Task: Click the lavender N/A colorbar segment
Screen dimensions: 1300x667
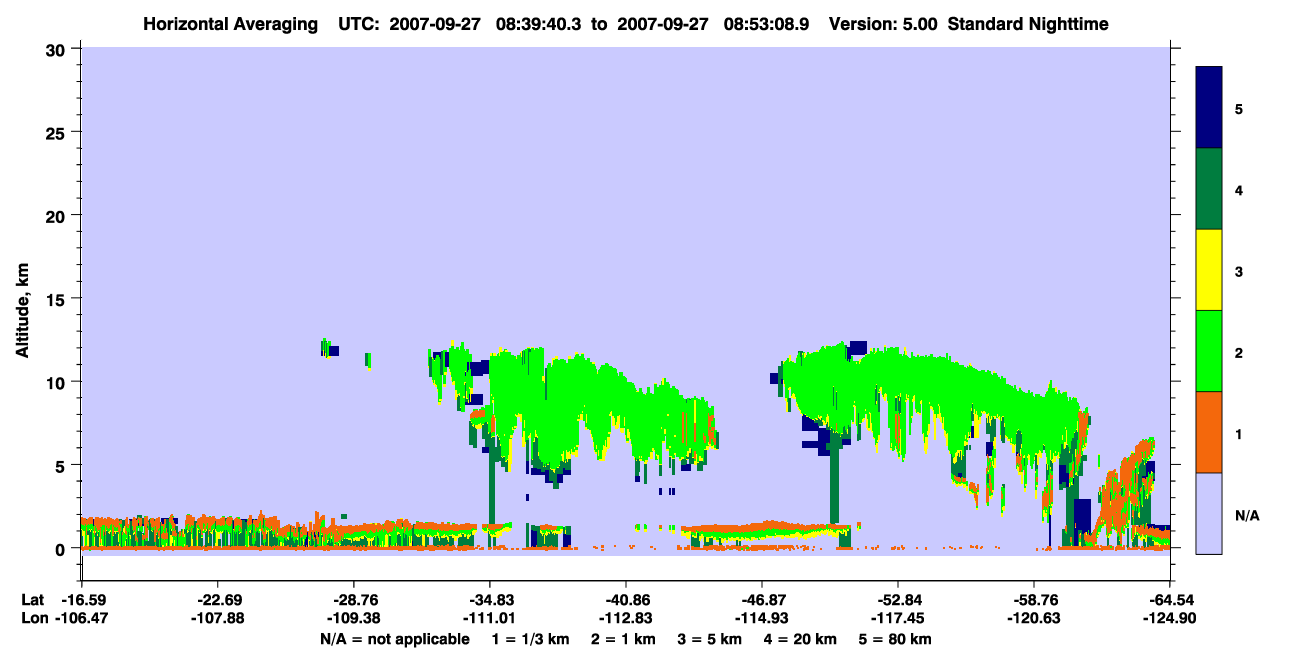Action: tap(1209, 513)
